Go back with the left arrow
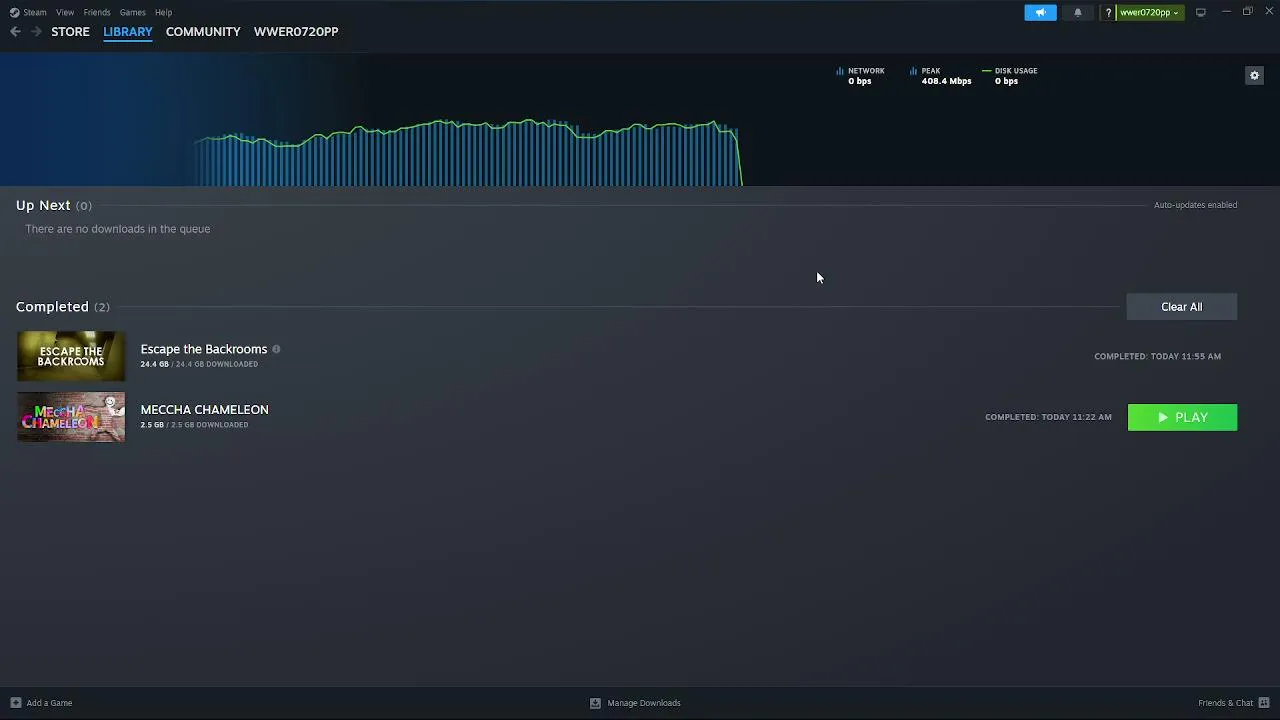 pyautogui.click(x=15, y=32)
